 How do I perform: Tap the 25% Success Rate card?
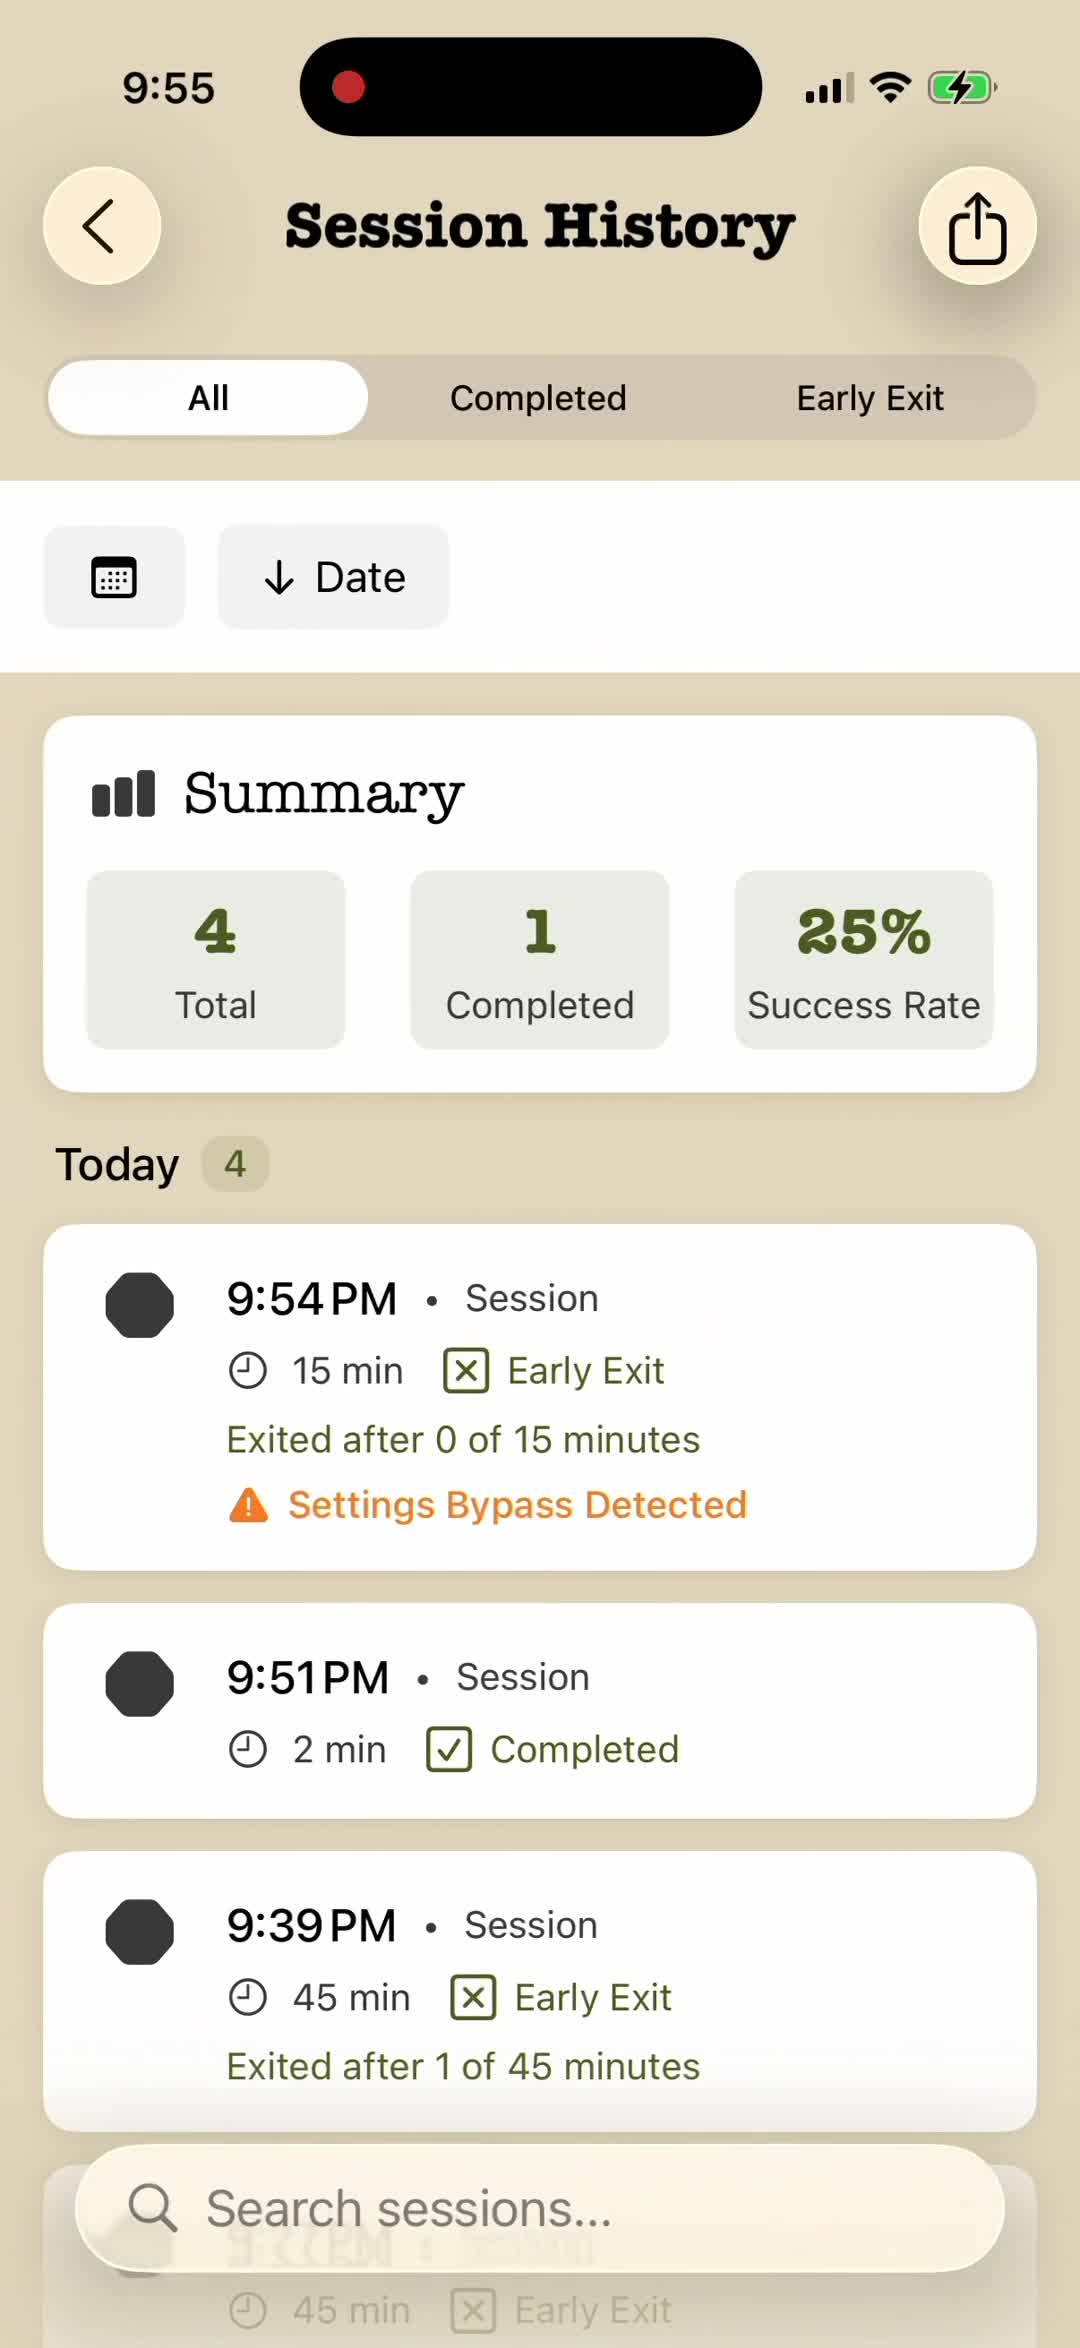864,959
